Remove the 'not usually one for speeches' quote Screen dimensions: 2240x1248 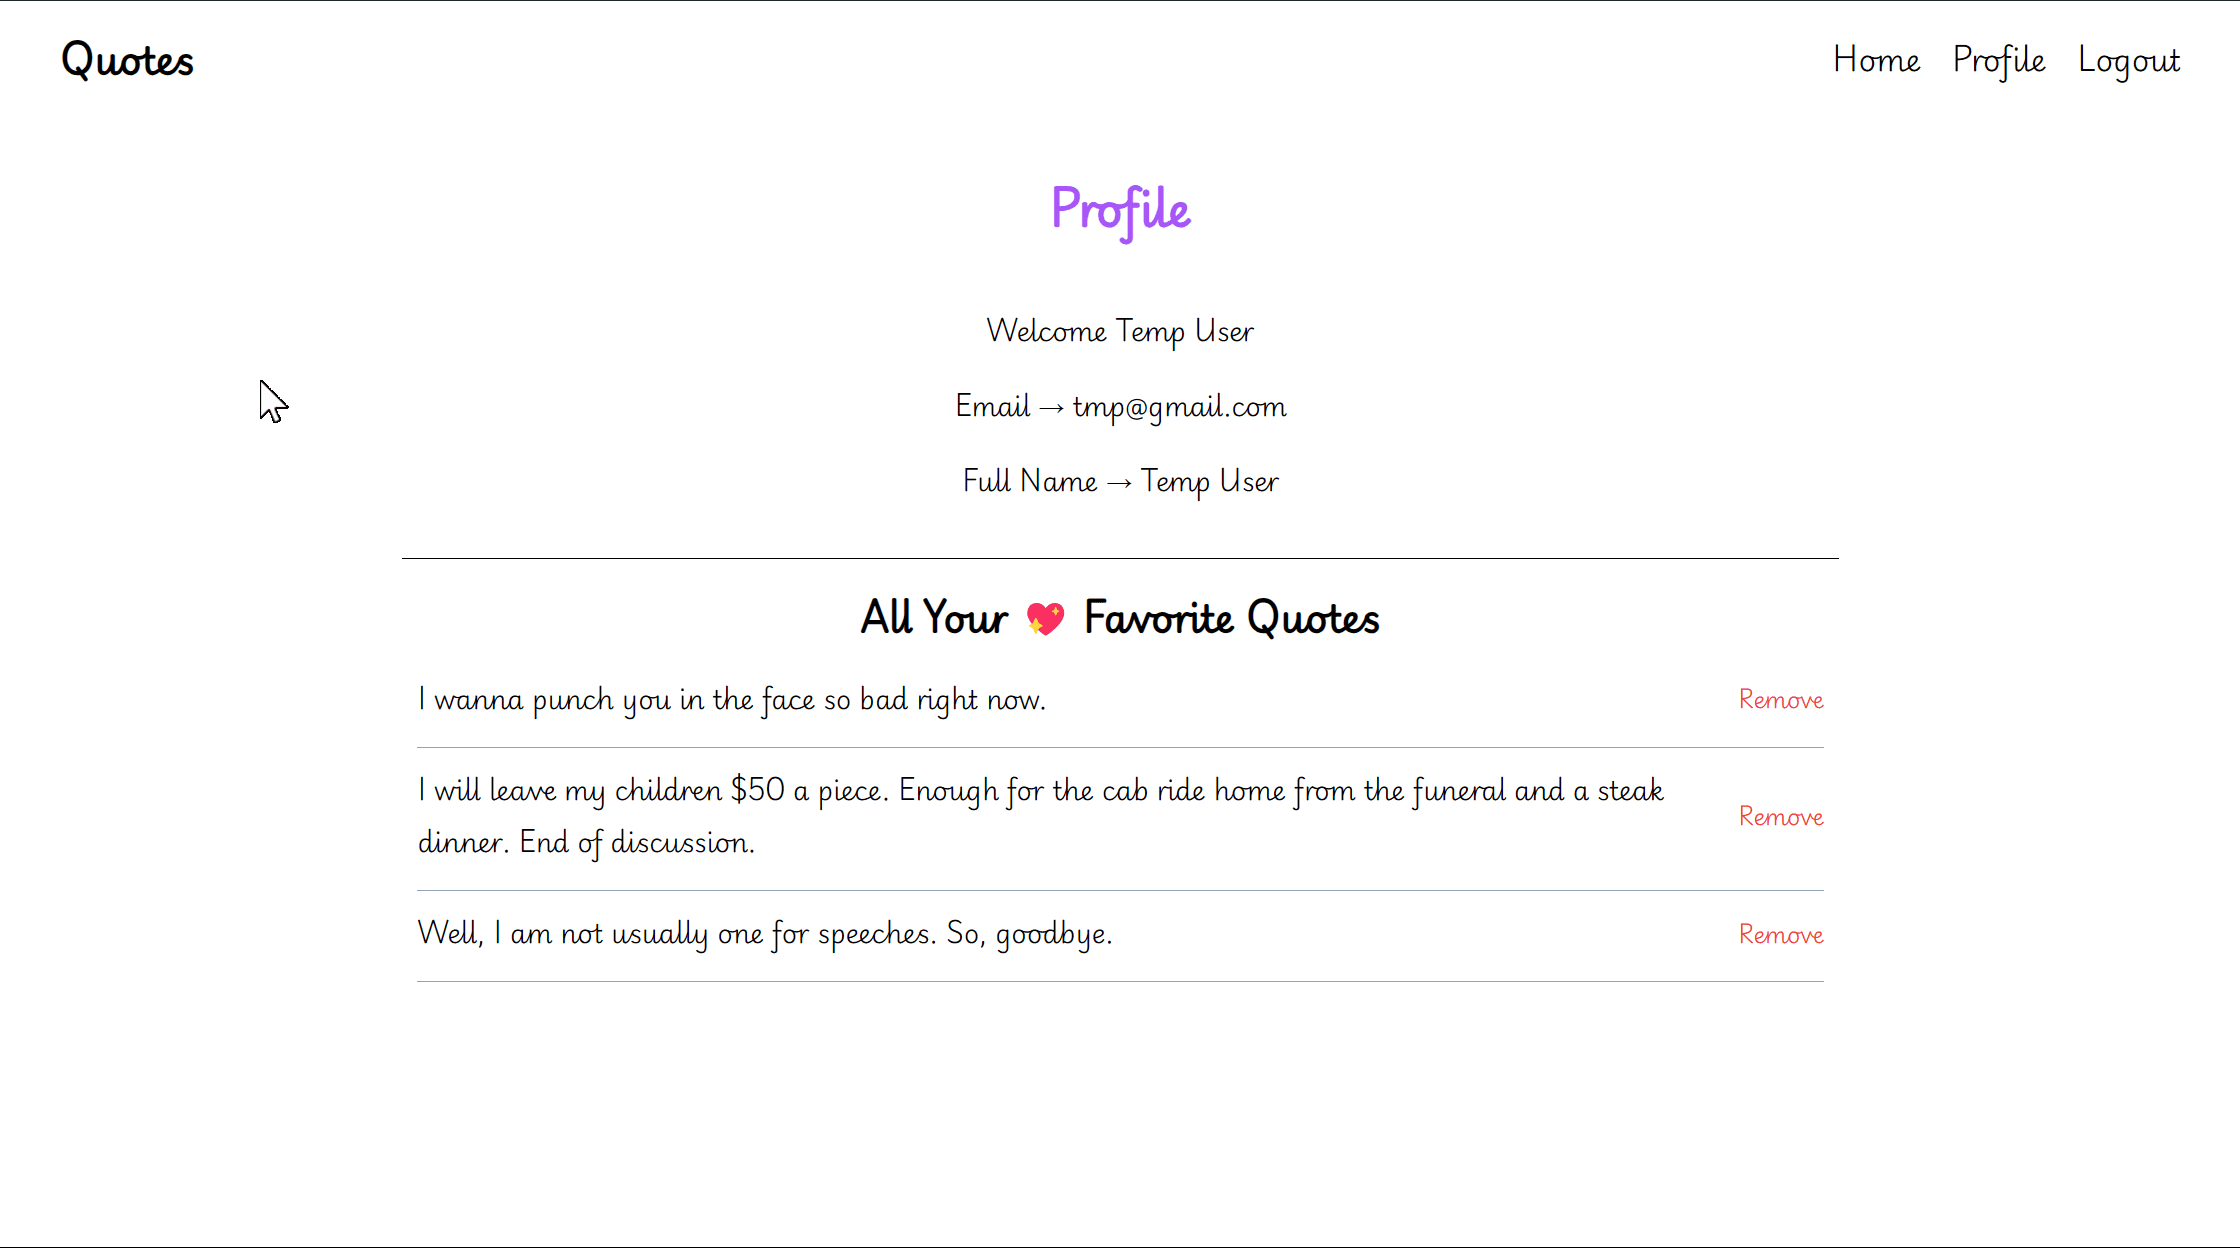pos(1780,934)
